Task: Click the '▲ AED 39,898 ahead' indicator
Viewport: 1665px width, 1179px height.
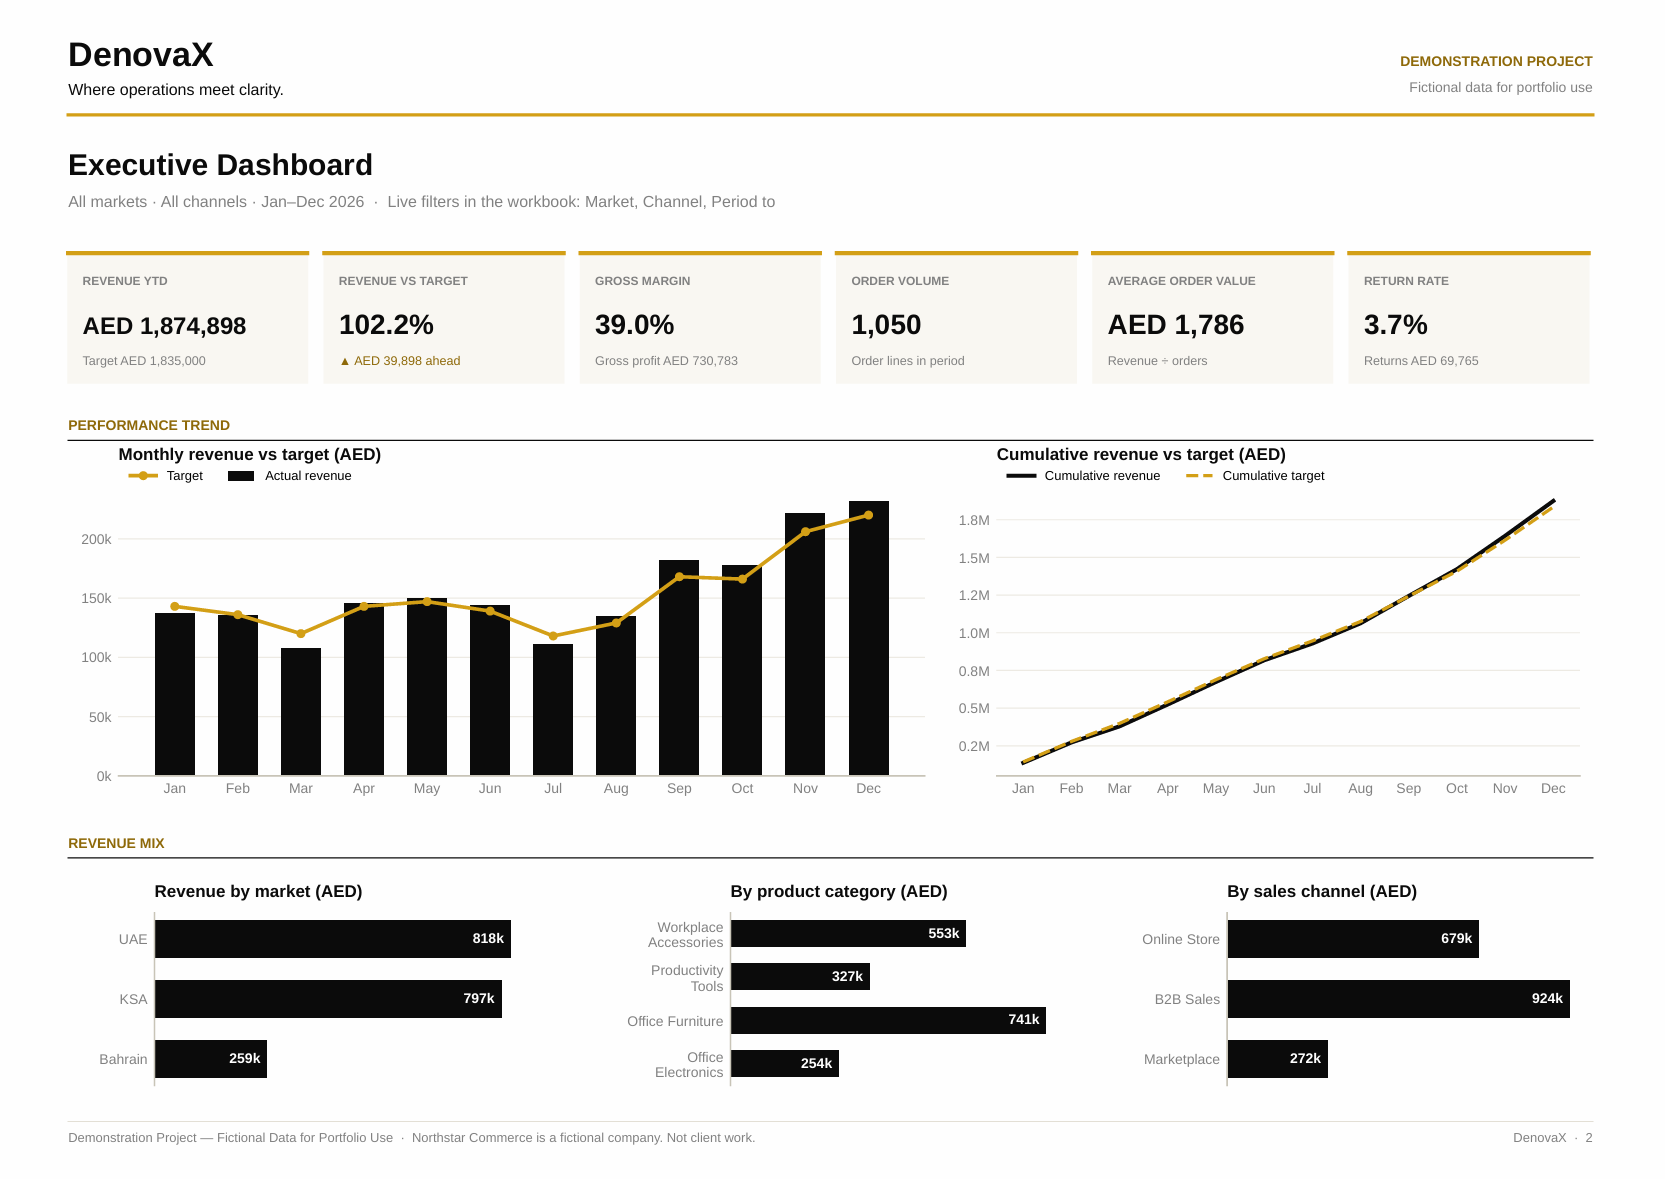Action: coord(399,361)
